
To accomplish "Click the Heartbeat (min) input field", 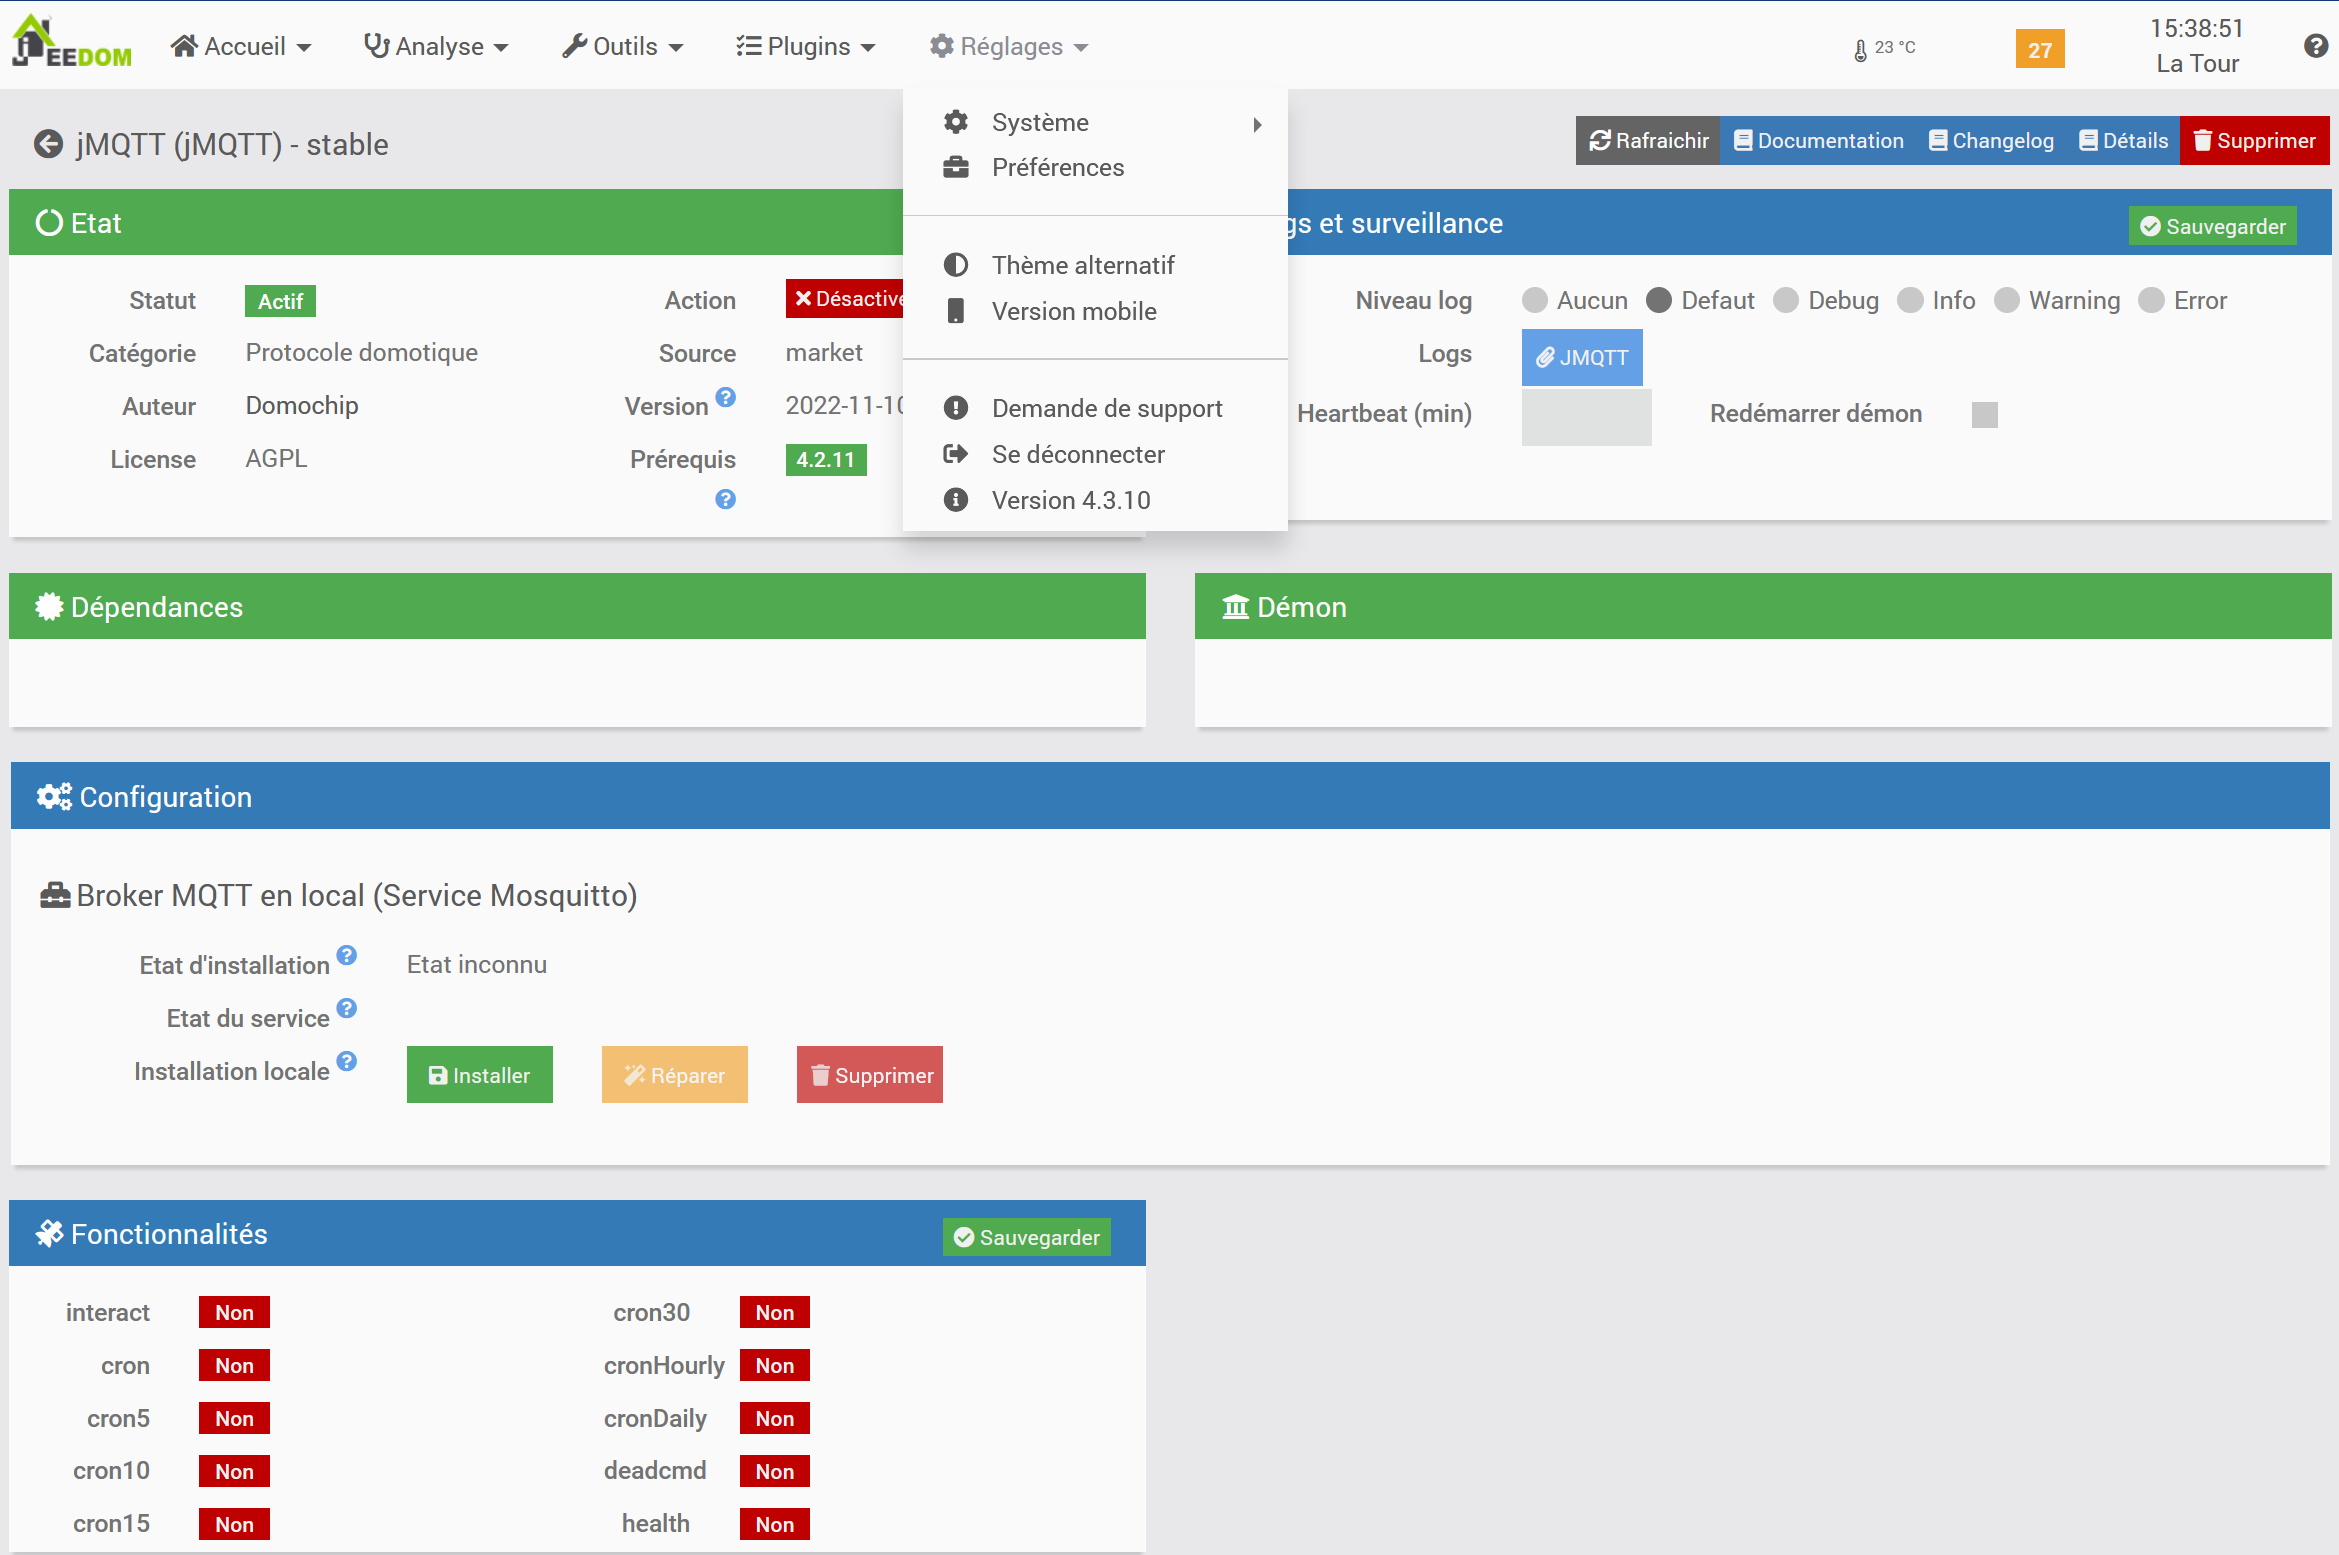I will 1586,417.
